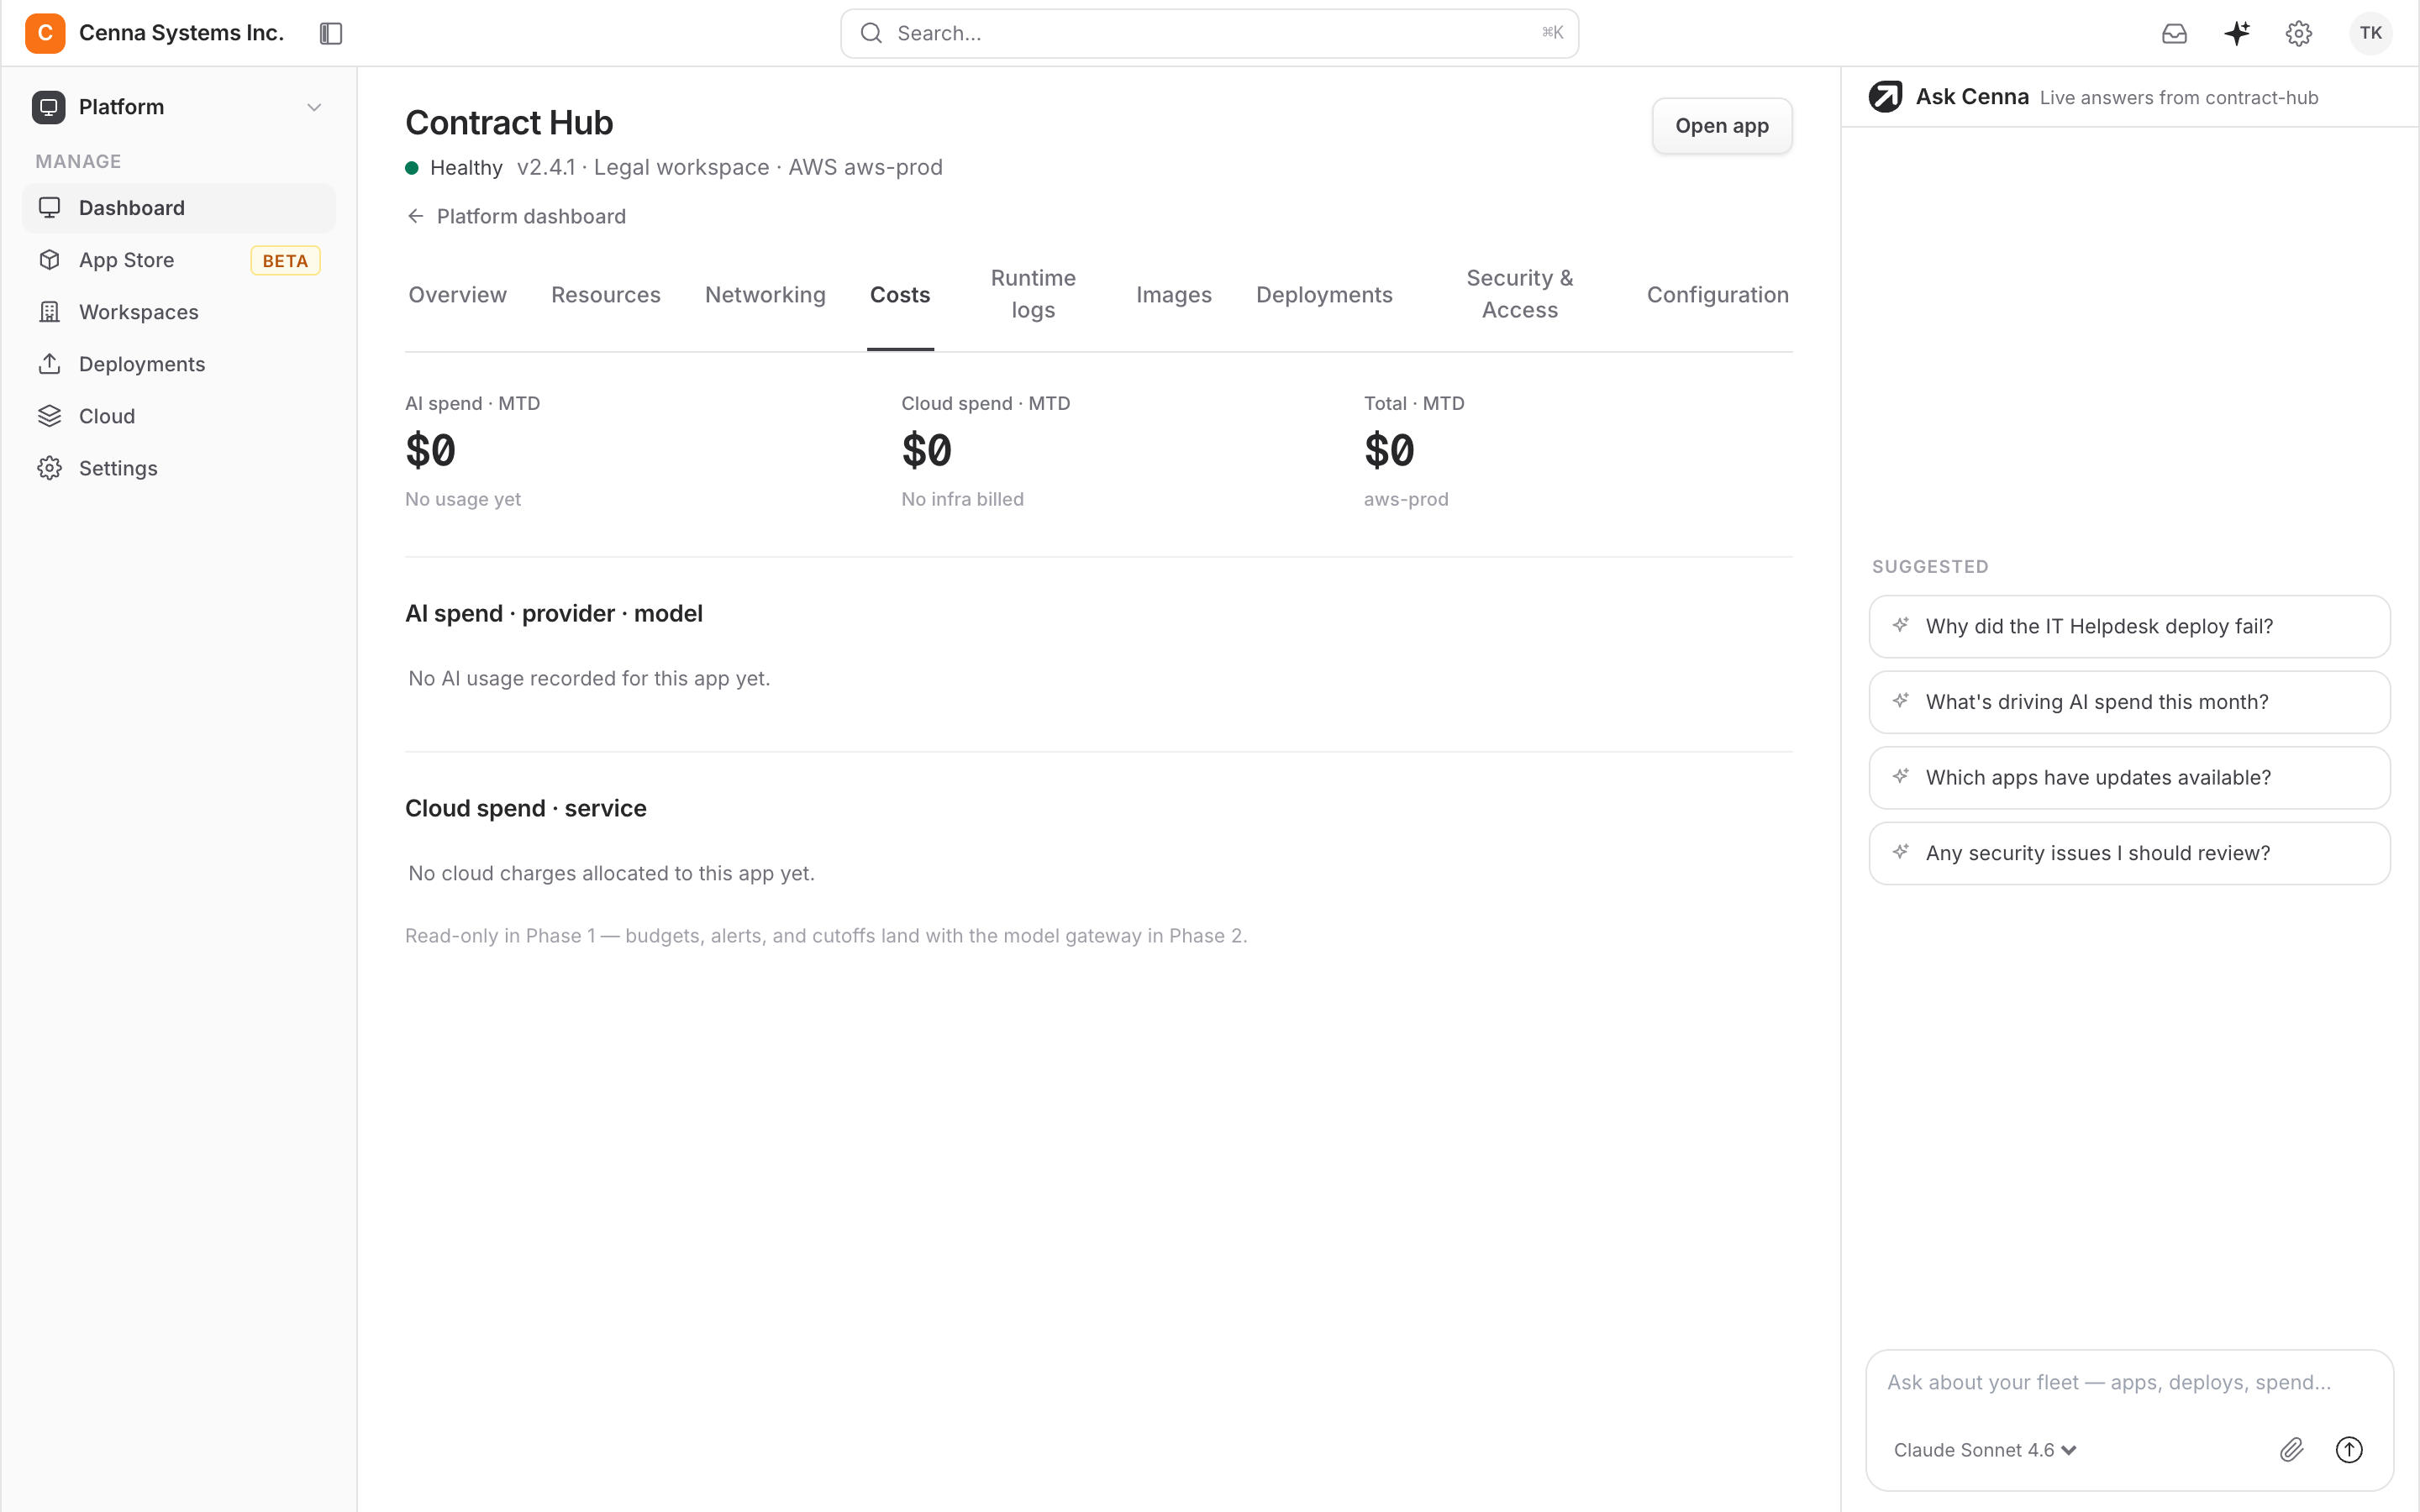Expand the Platform switcher chevron
The width and height of the screenshot is (2420, 1512).
click(314, 107)
